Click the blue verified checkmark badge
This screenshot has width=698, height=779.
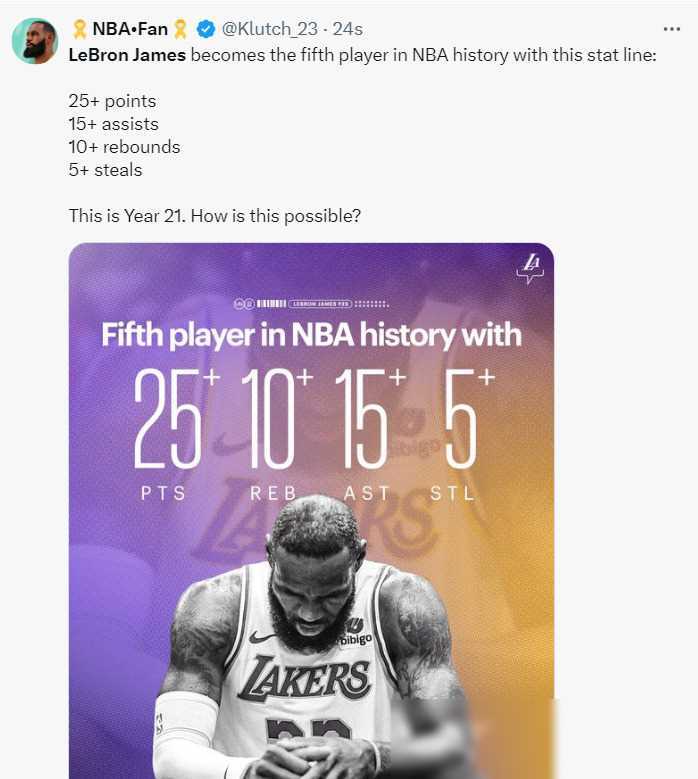(206, 29)
